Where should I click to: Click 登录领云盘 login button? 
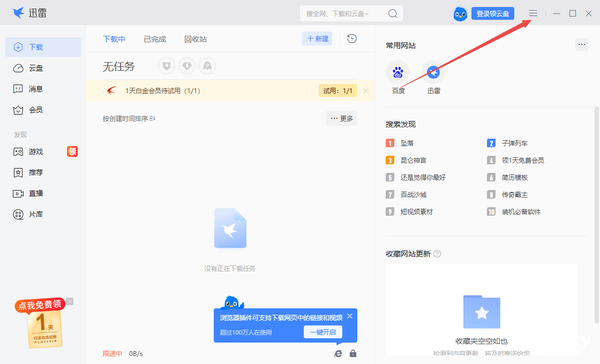[492, 14]
